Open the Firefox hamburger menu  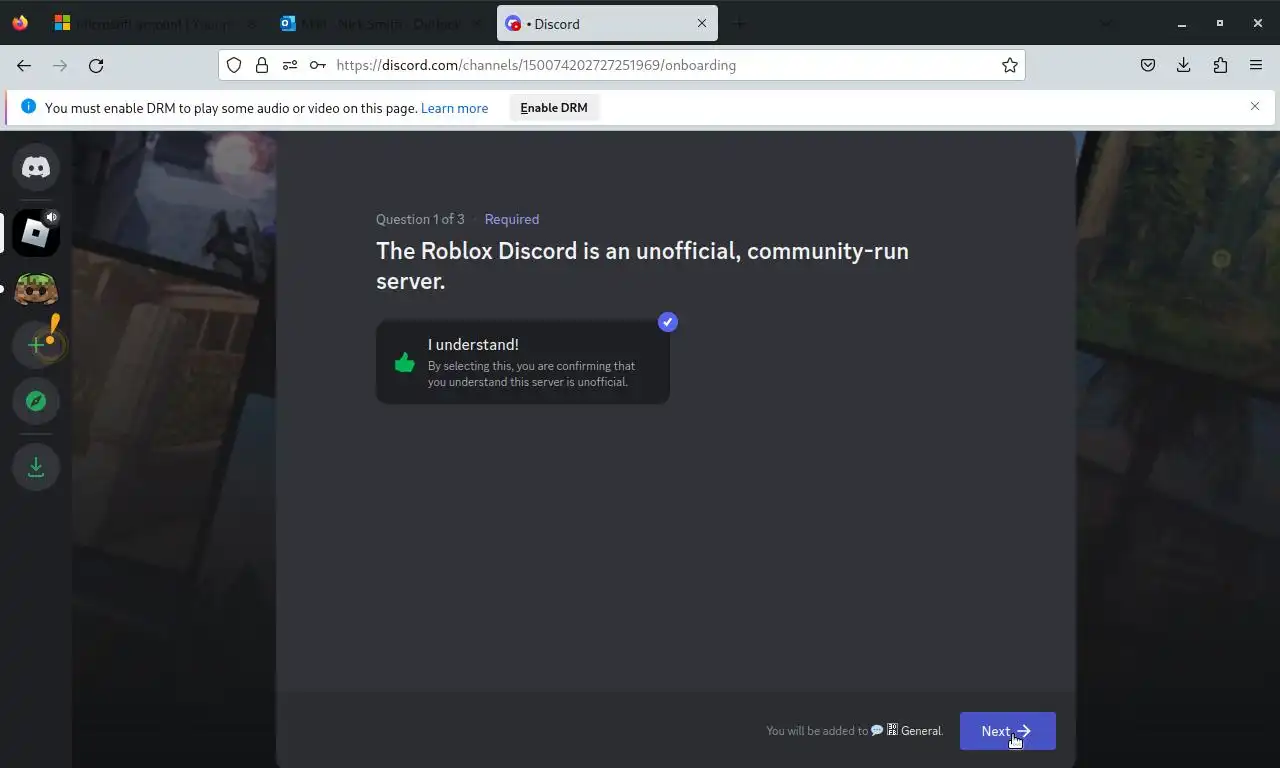[1256, 65]
